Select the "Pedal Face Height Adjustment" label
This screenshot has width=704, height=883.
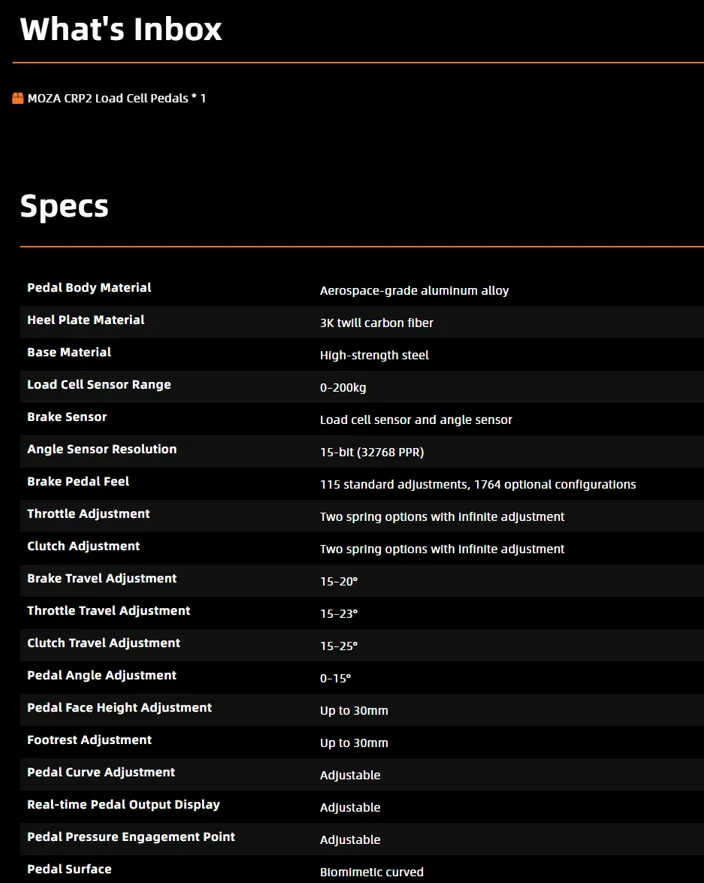[x=119, y=708]
